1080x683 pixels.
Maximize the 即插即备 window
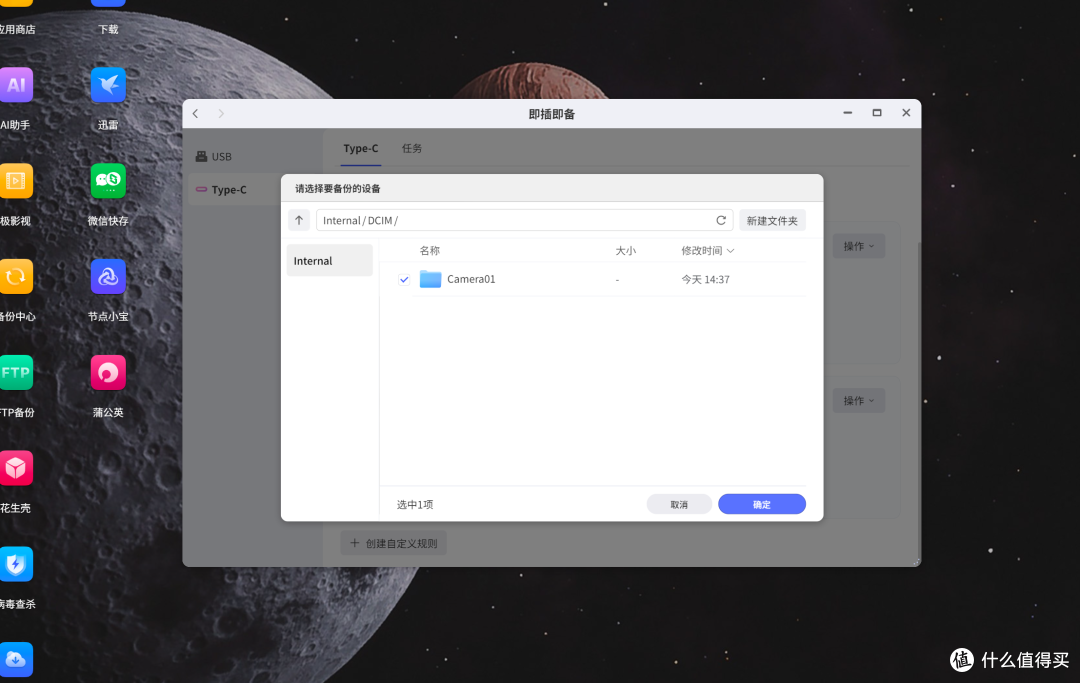pyautogui.click(x=877, y=113)
